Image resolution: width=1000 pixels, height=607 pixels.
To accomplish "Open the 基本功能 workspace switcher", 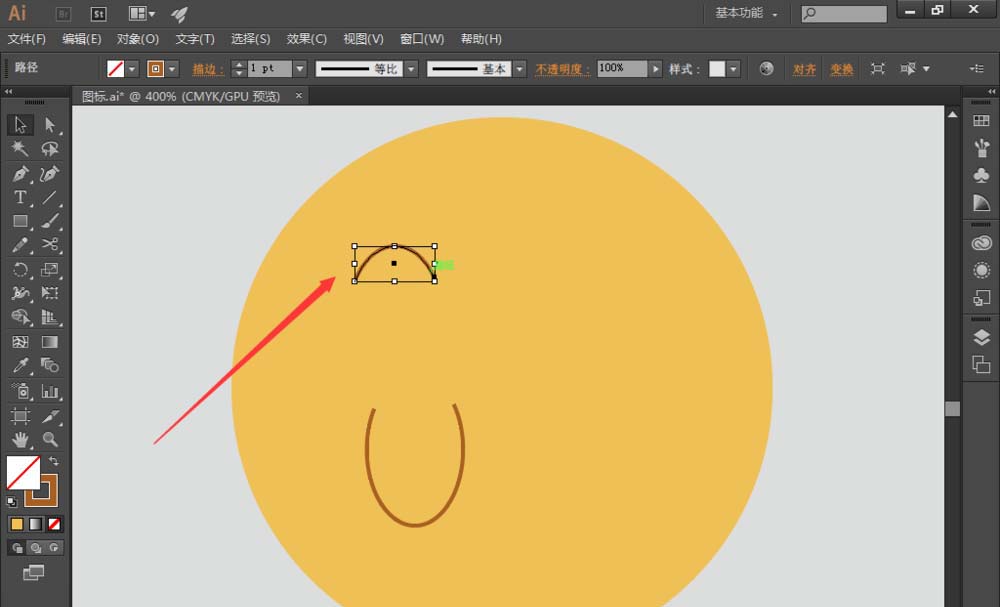I will point(746,13).
